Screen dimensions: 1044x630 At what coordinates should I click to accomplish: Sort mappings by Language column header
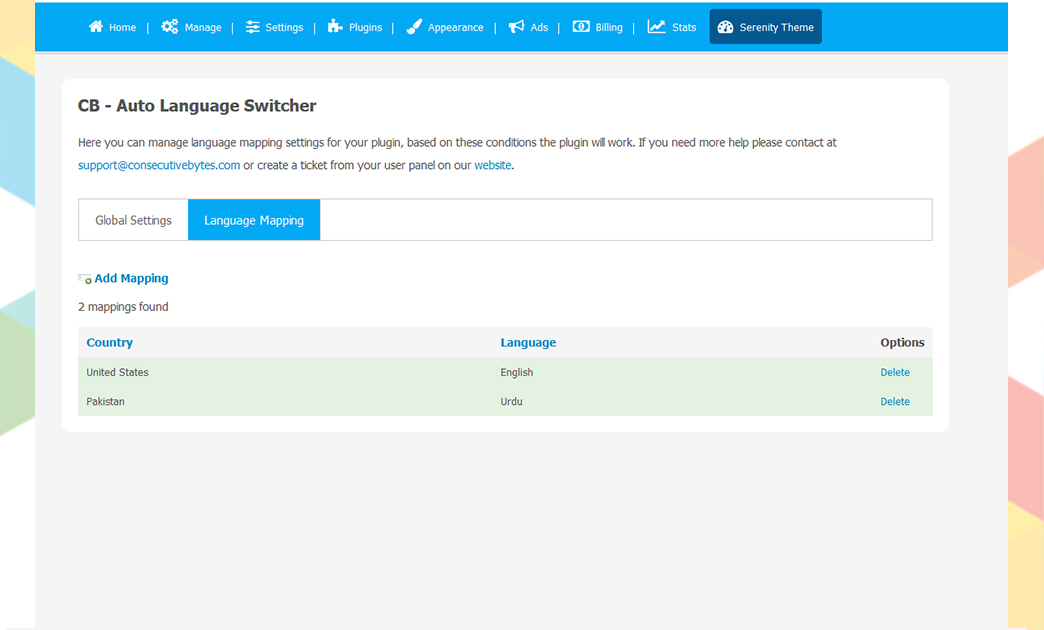pos(528,342)
